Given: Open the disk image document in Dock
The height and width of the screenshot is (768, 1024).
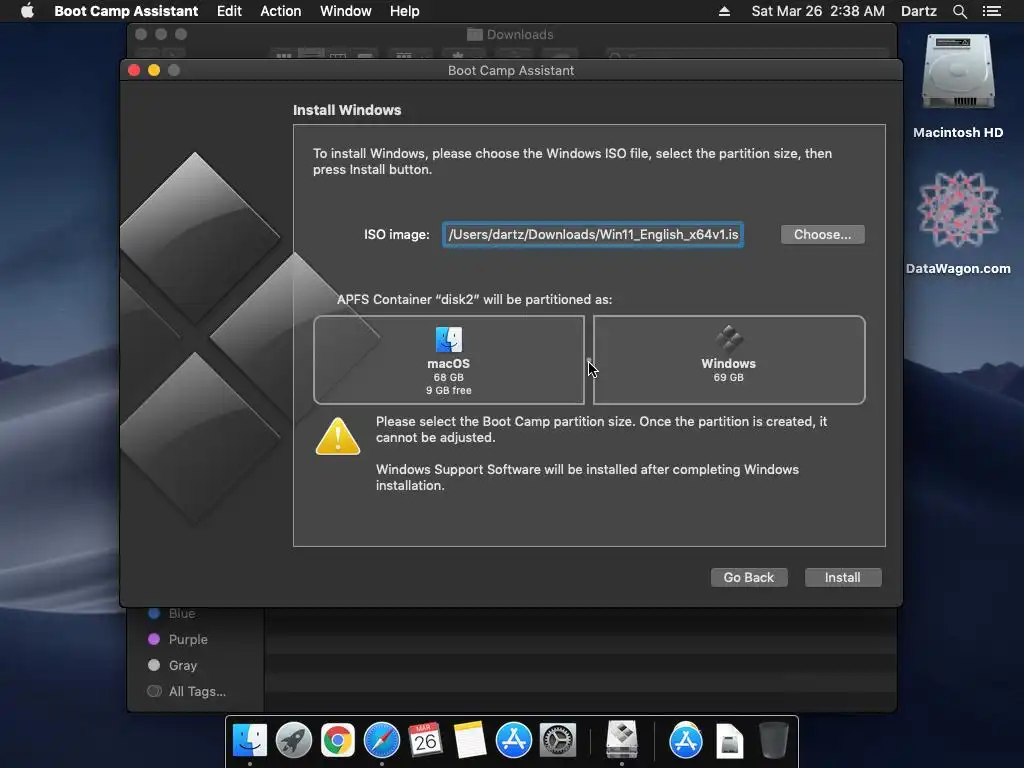Looking at the screenshot, I should 729,741.
